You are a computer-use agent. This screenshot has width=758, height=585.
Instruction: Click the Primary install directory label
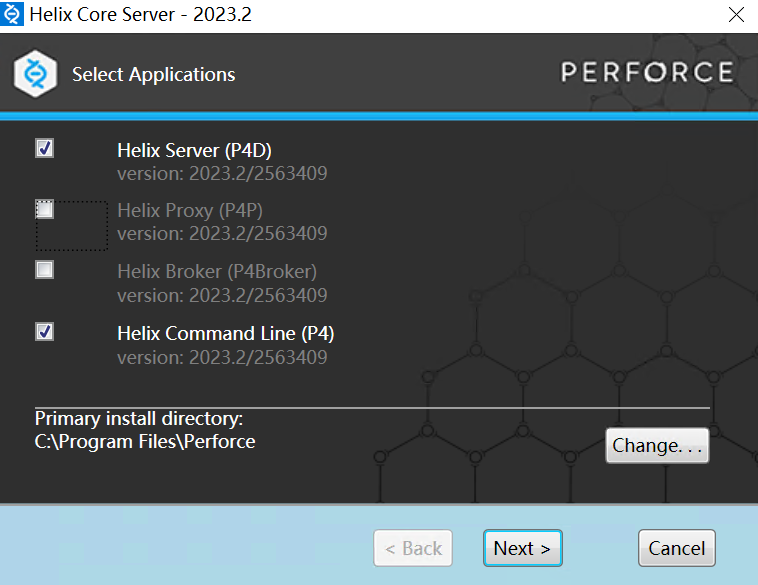click(x=139, y=419)
